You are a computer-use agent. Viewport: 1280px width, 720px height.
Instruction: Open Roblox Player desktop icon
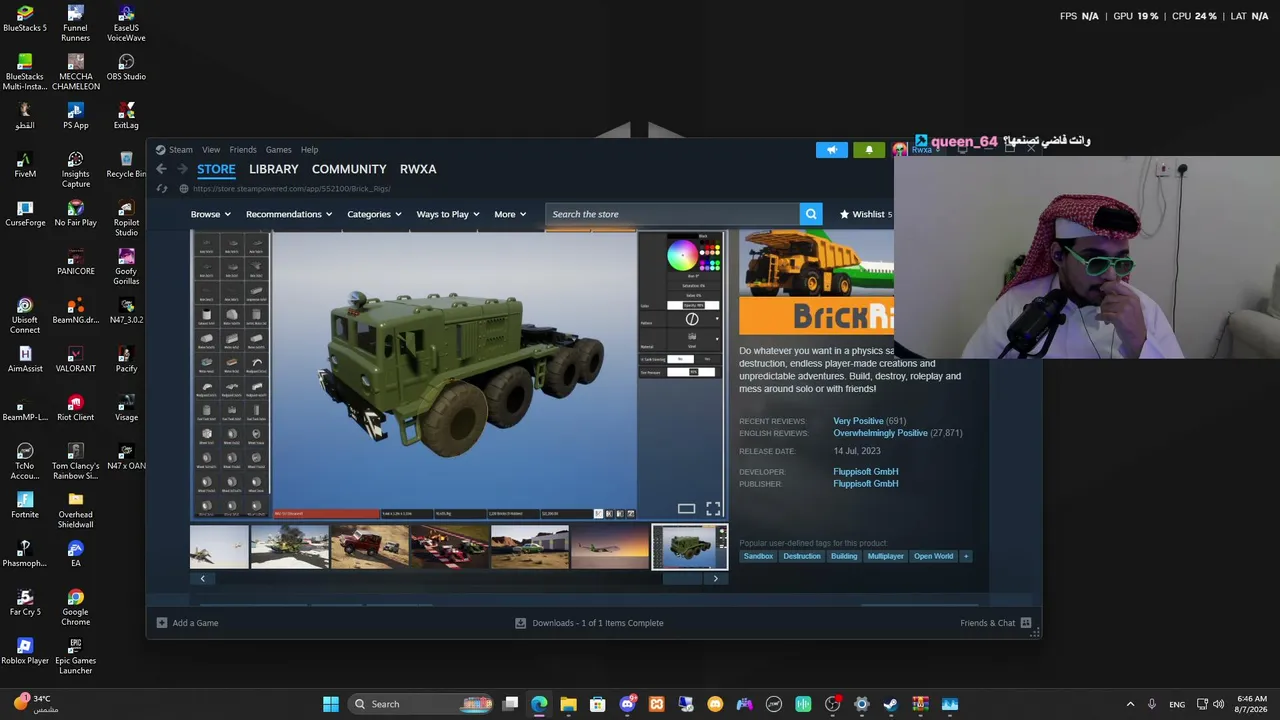[25, 651]
